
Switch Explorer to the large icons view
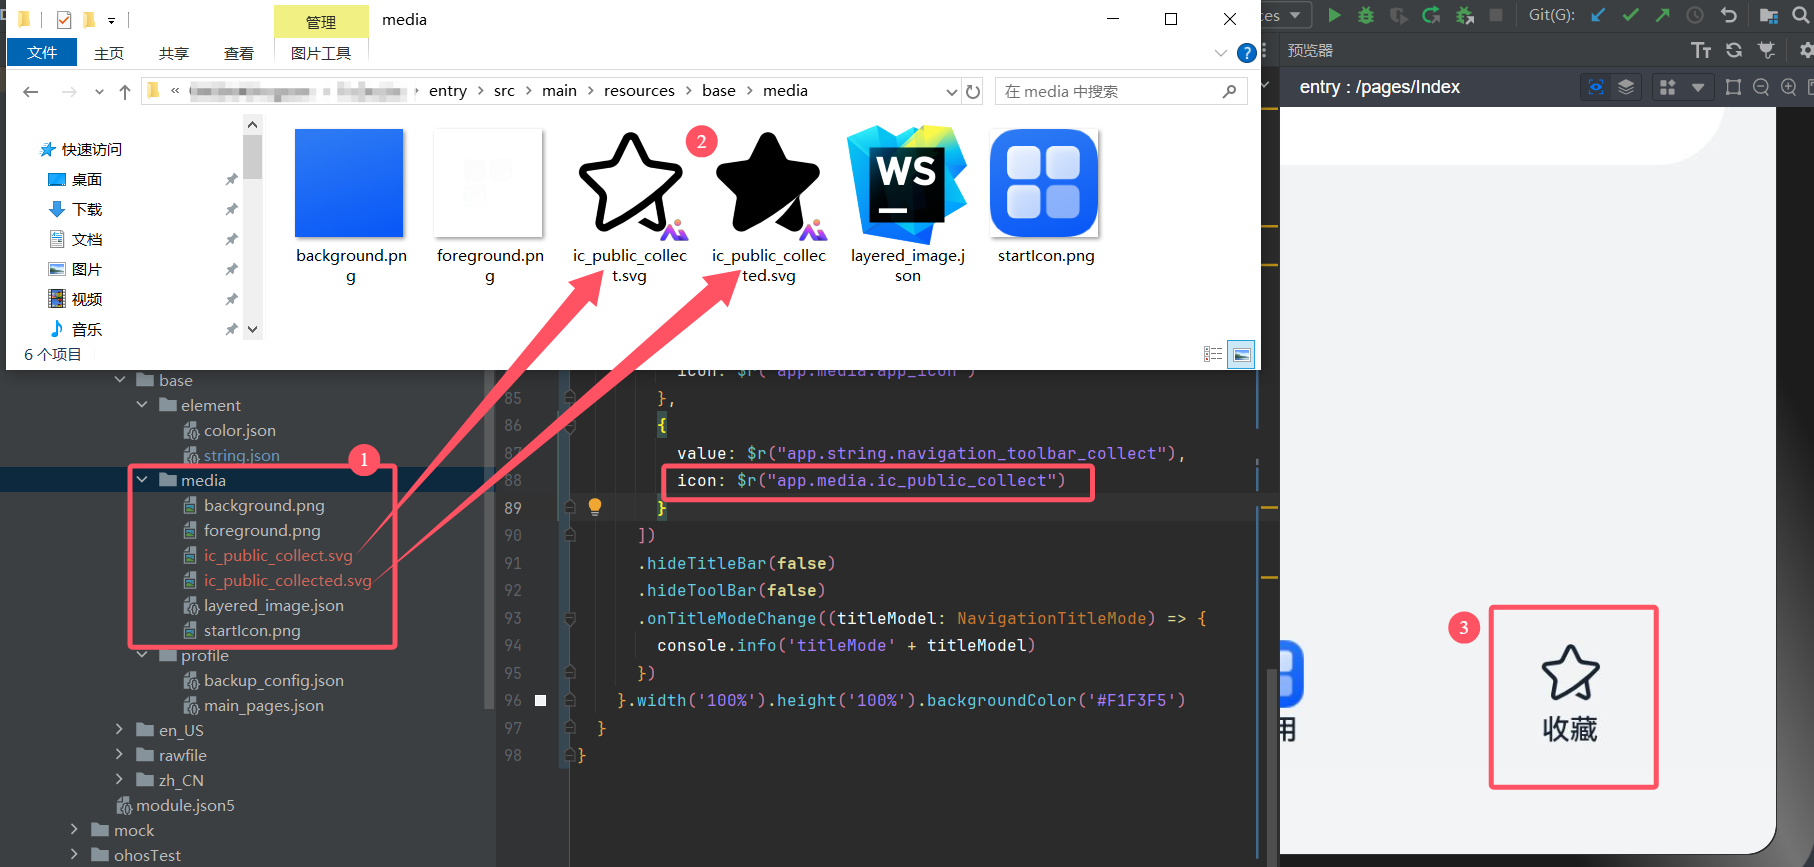pos(1241,354)
